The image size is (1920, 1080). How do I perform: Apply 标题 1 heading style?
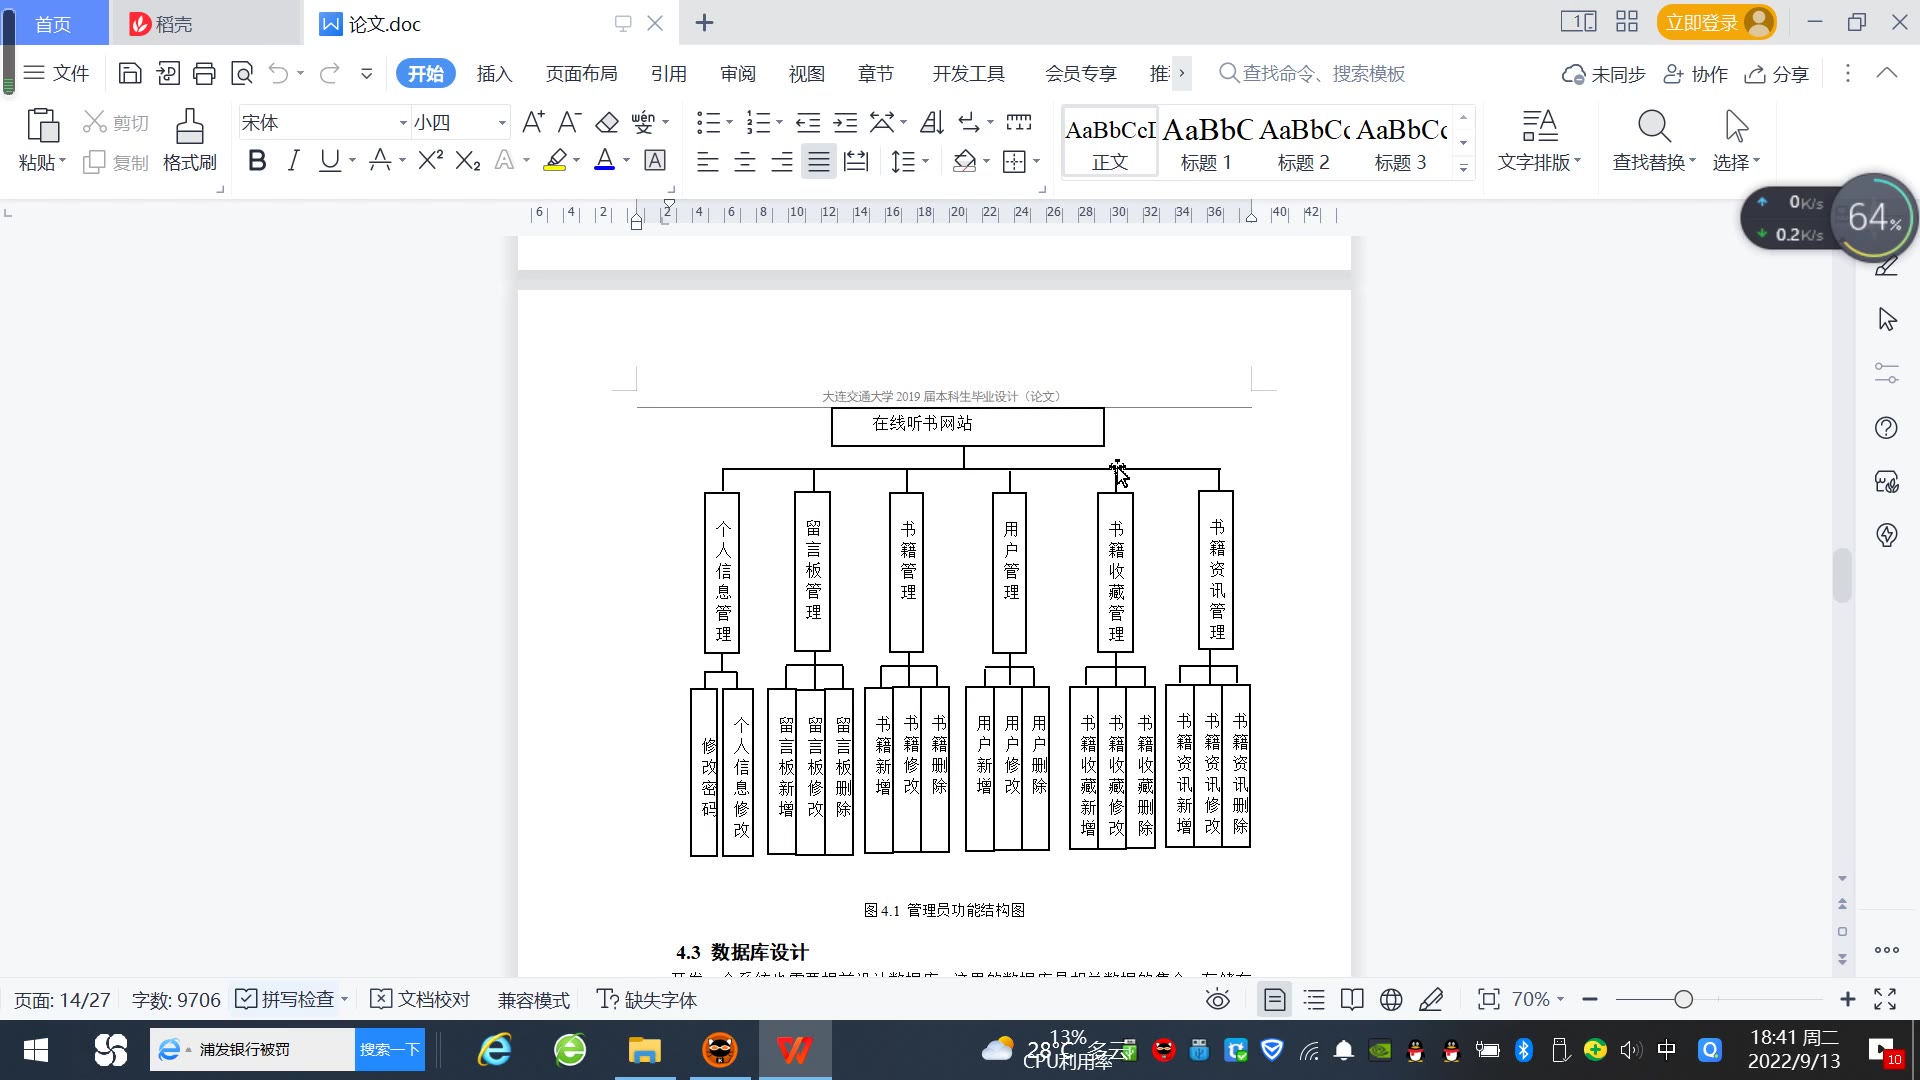tap(1206, 143)
